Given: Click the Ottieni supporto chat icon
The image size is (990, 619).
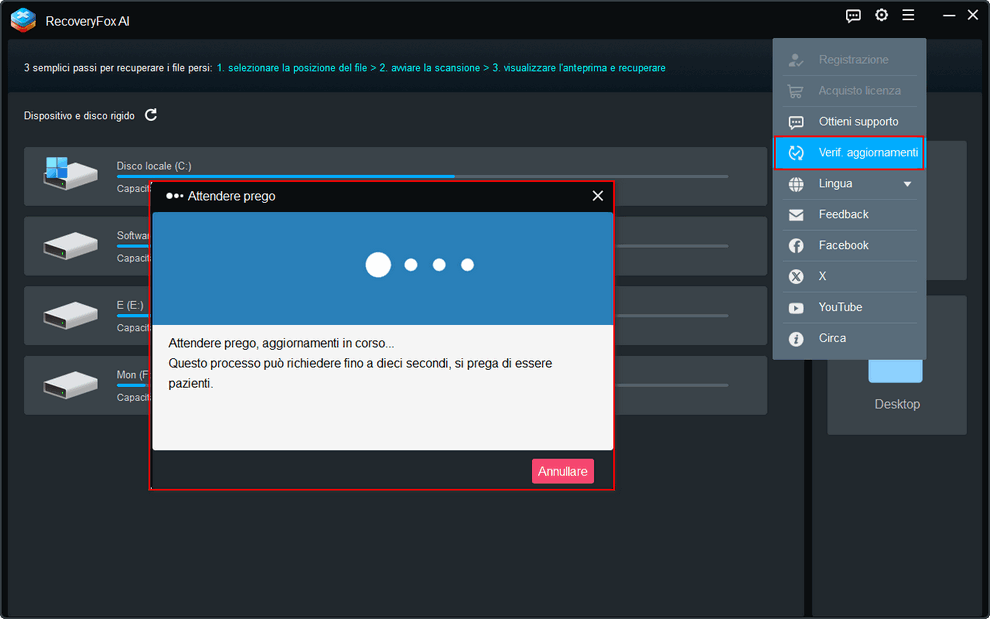Looking at the screenshot, I should point(796,122).
